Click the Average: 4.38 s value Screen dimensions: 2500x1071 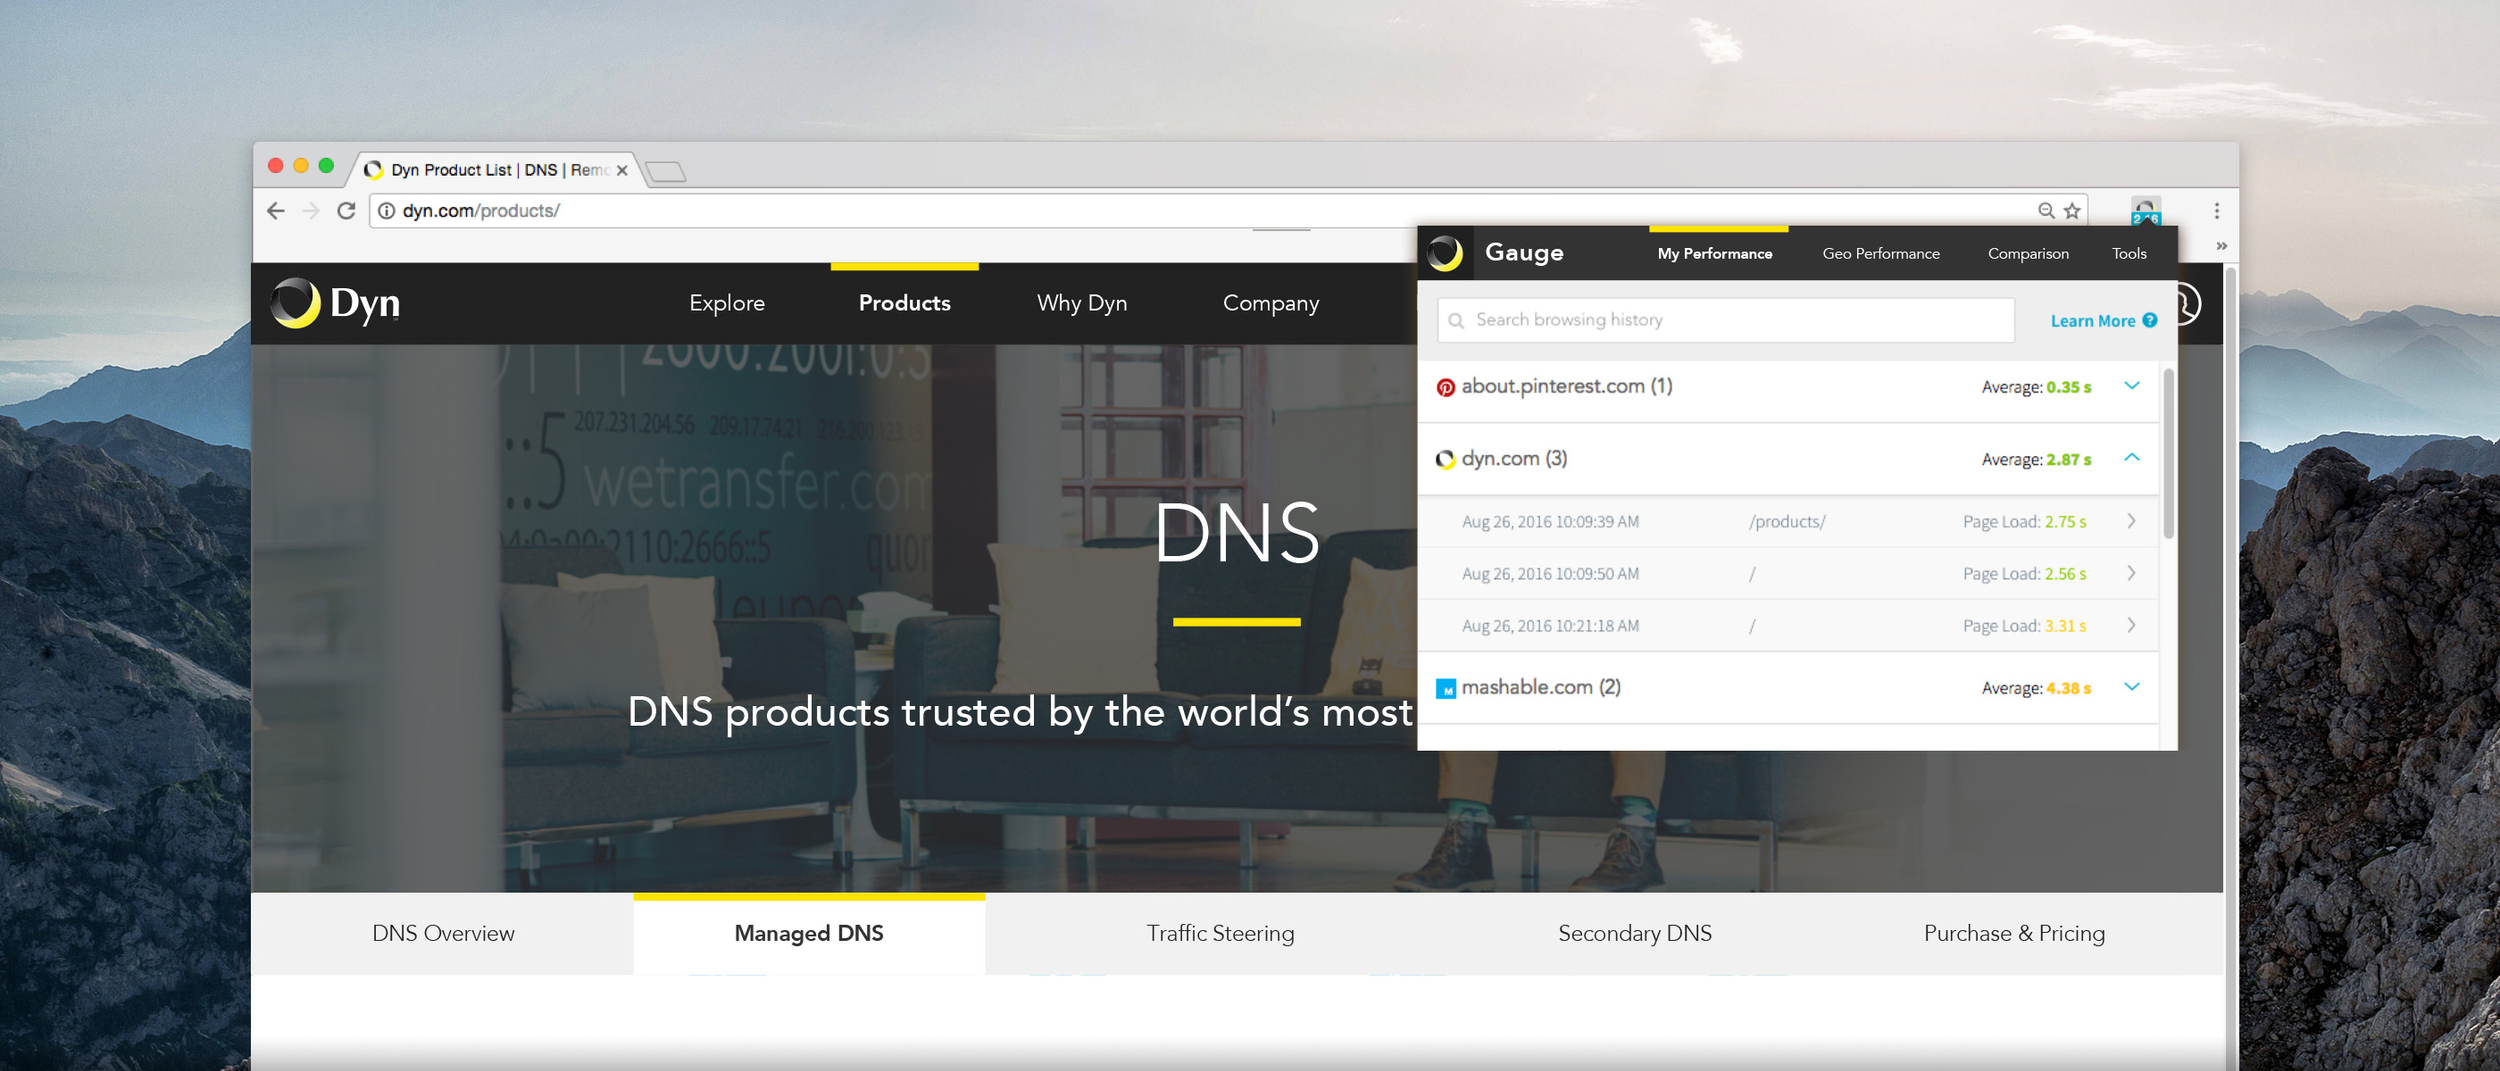point(2036,689)
